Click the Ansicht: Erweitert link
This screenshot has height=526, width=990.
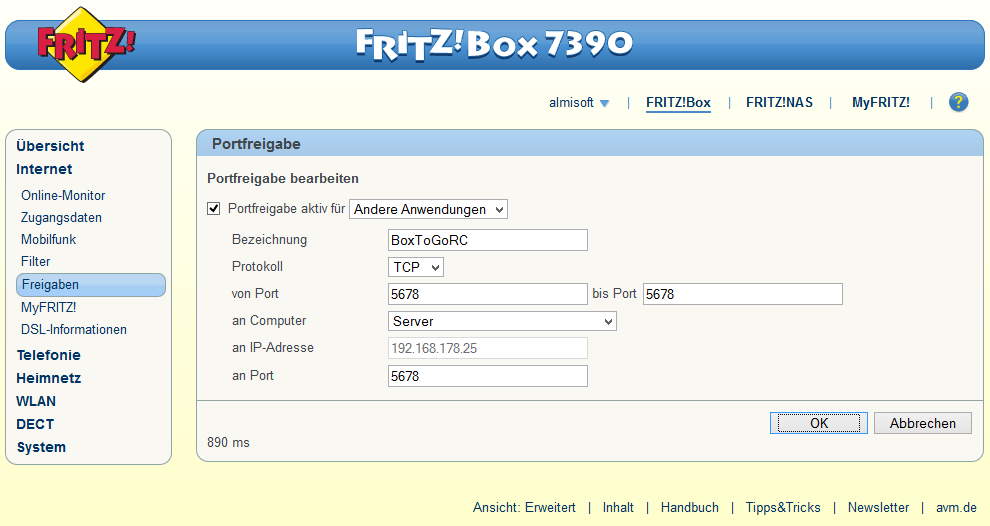(524, 508)
